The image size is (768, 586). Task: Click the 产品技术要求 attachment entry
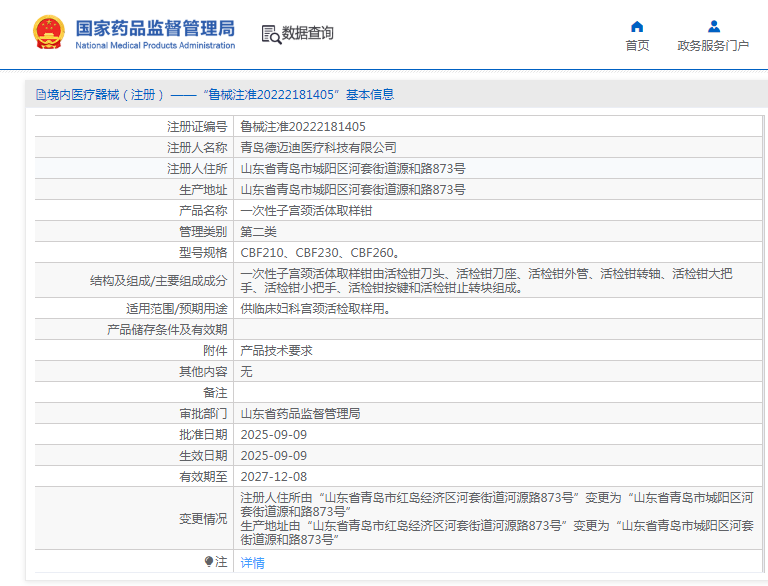(x=277, y=351)
